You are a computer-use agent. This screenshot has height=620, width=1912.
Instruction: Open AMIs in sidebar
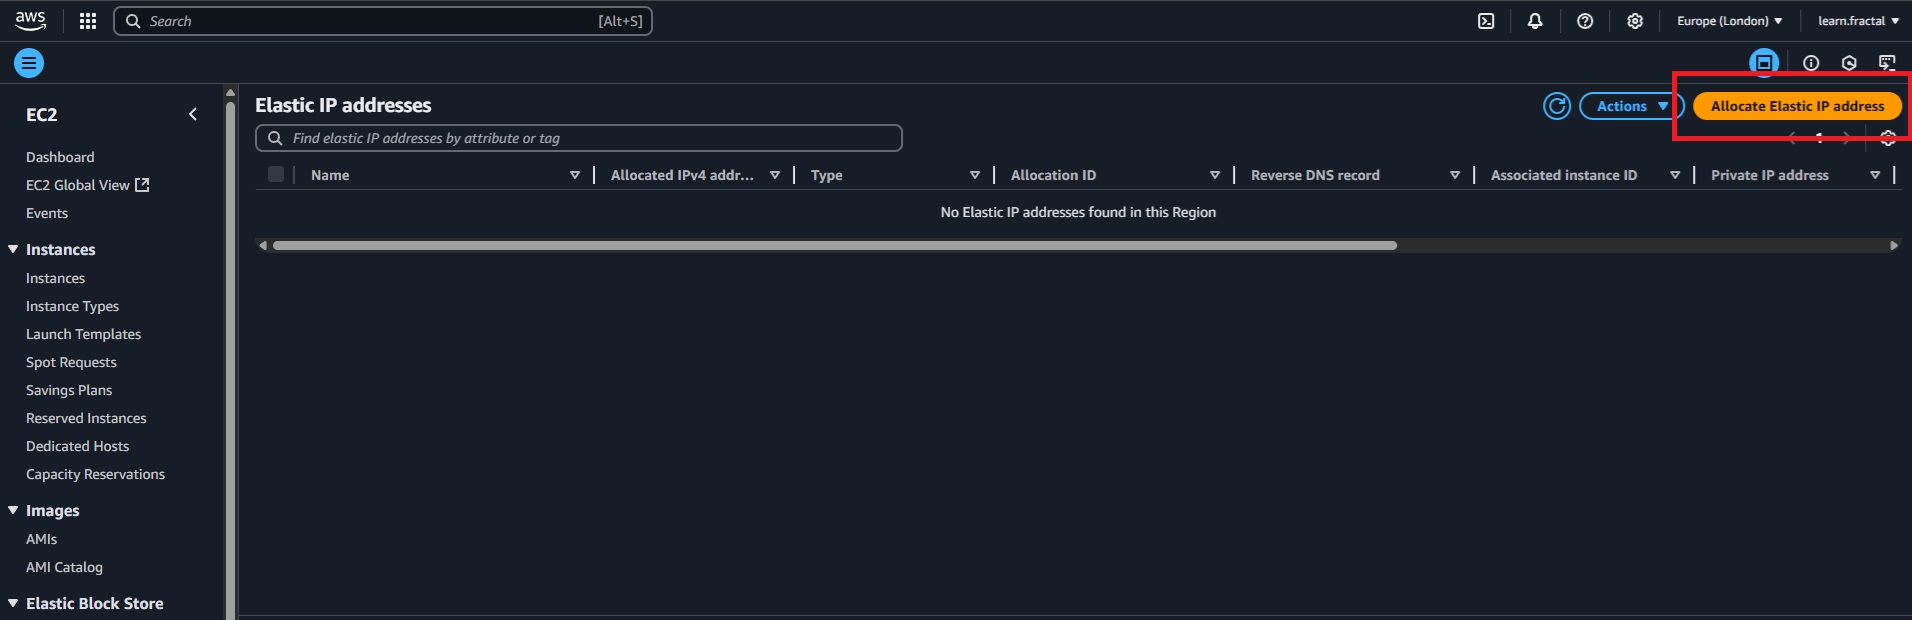[x=41, y=539]
